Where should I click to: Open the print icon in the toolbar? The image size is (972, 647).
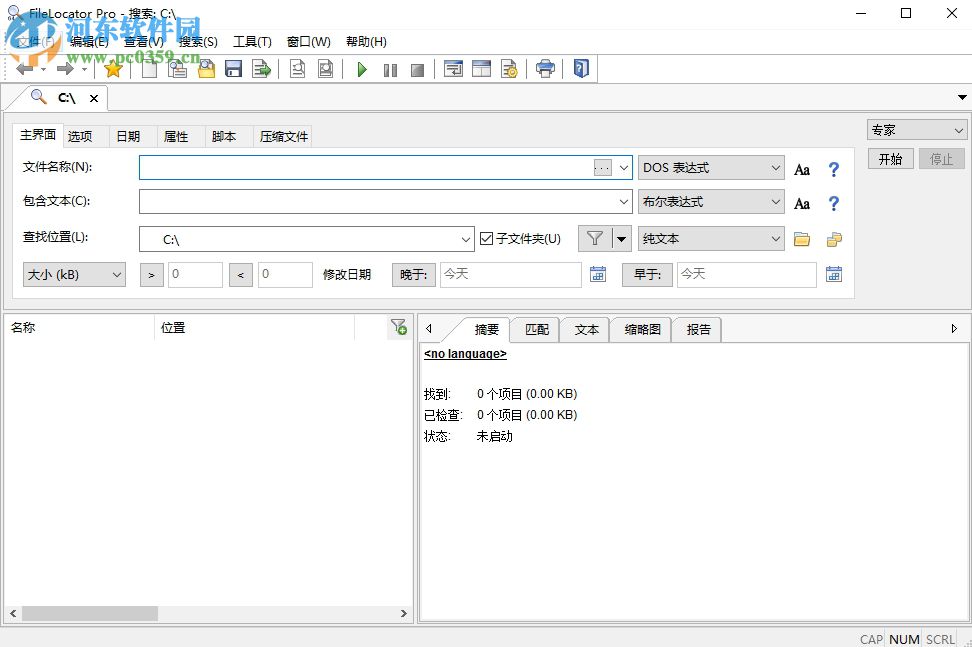(545, 68)
